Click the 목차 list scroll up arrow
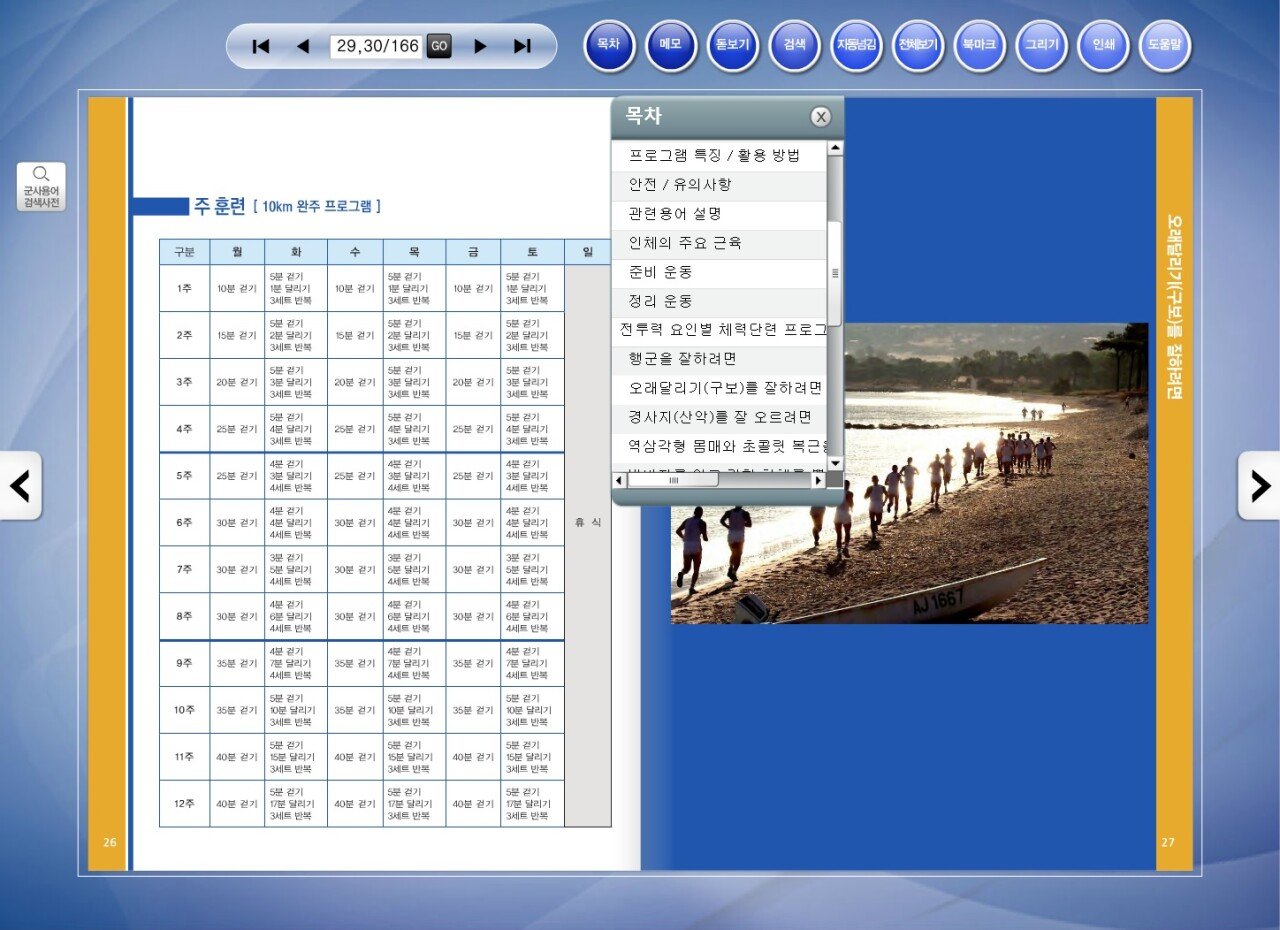 pyautogui.click(x=835, y=148)
